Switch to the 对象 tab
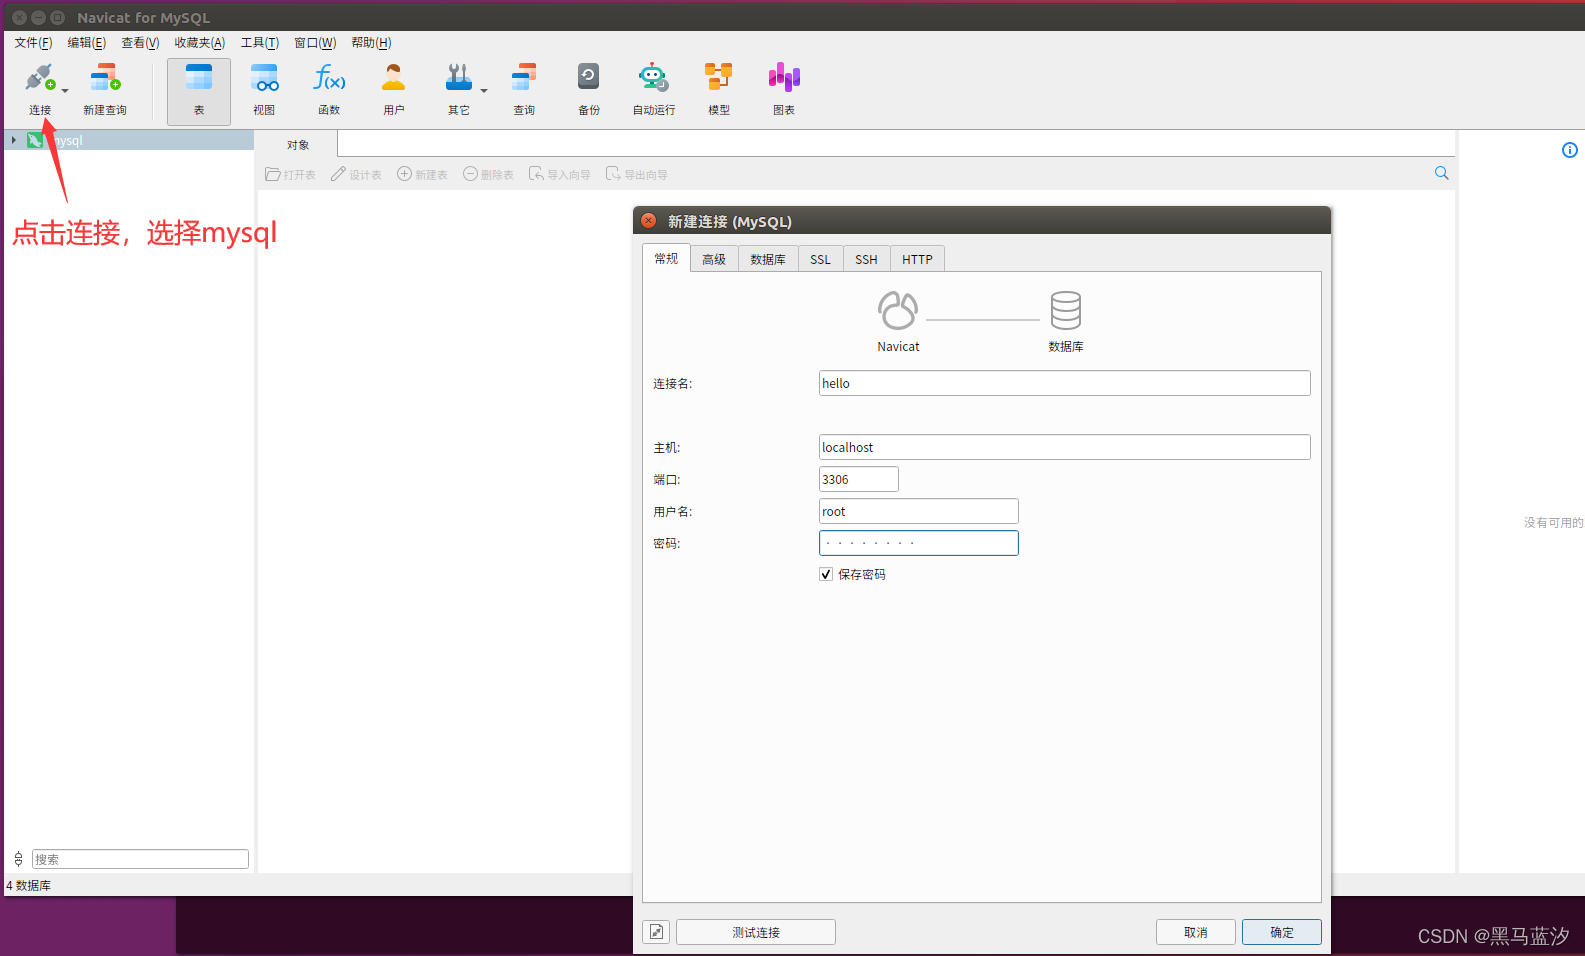The width and height of the screenshot is (1585, 956). pos(297,145)
